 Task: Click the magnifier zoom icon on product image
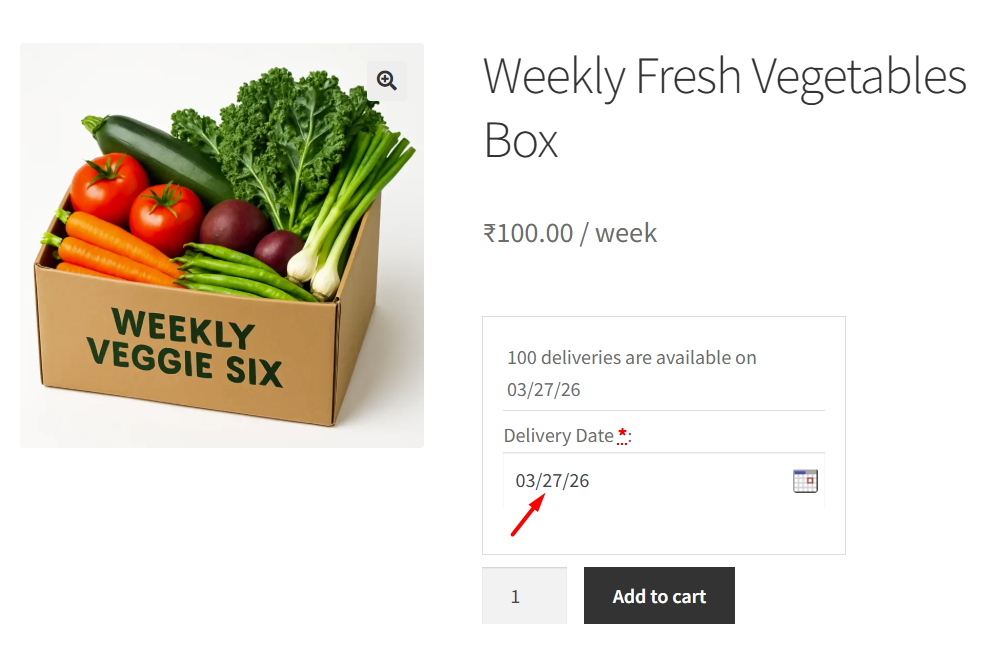pos(387,80)
